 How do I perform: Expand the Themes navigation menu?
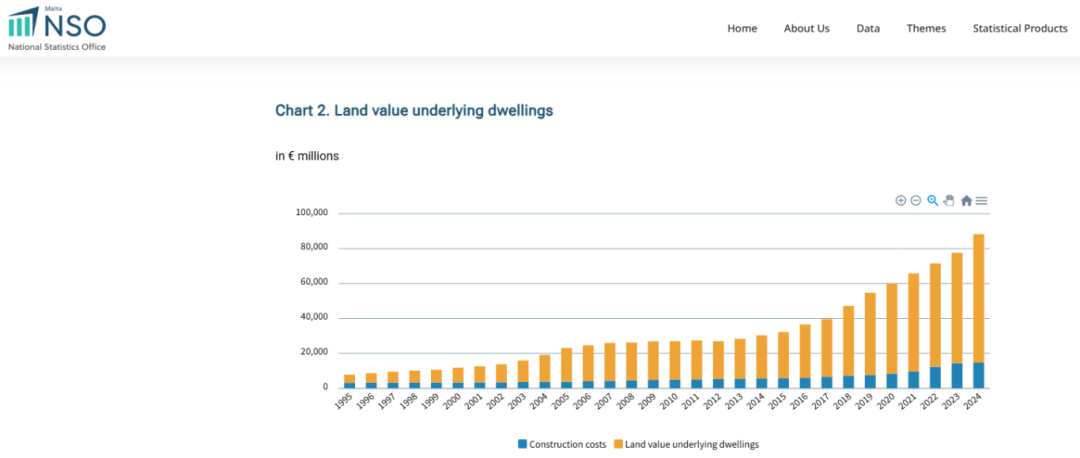tap(926, 28)
